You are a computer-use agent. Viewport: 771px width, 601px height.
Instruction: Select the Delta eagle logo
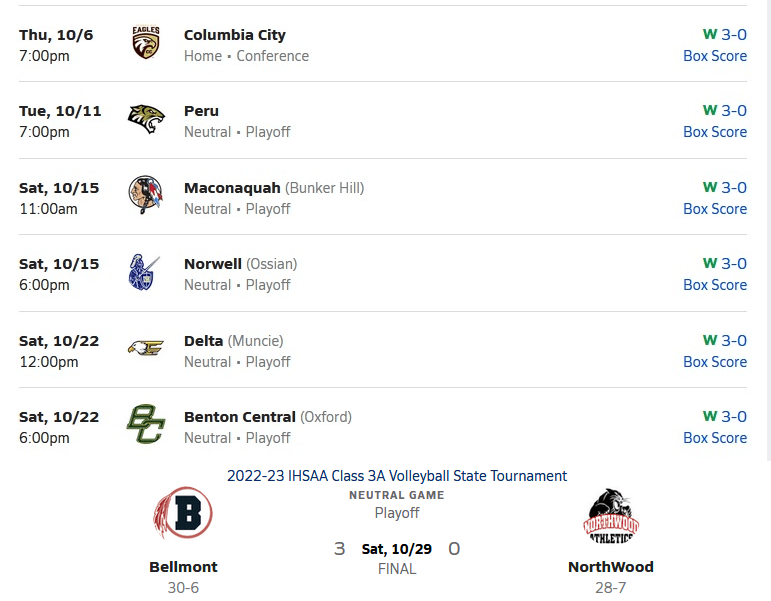(146, 349)
